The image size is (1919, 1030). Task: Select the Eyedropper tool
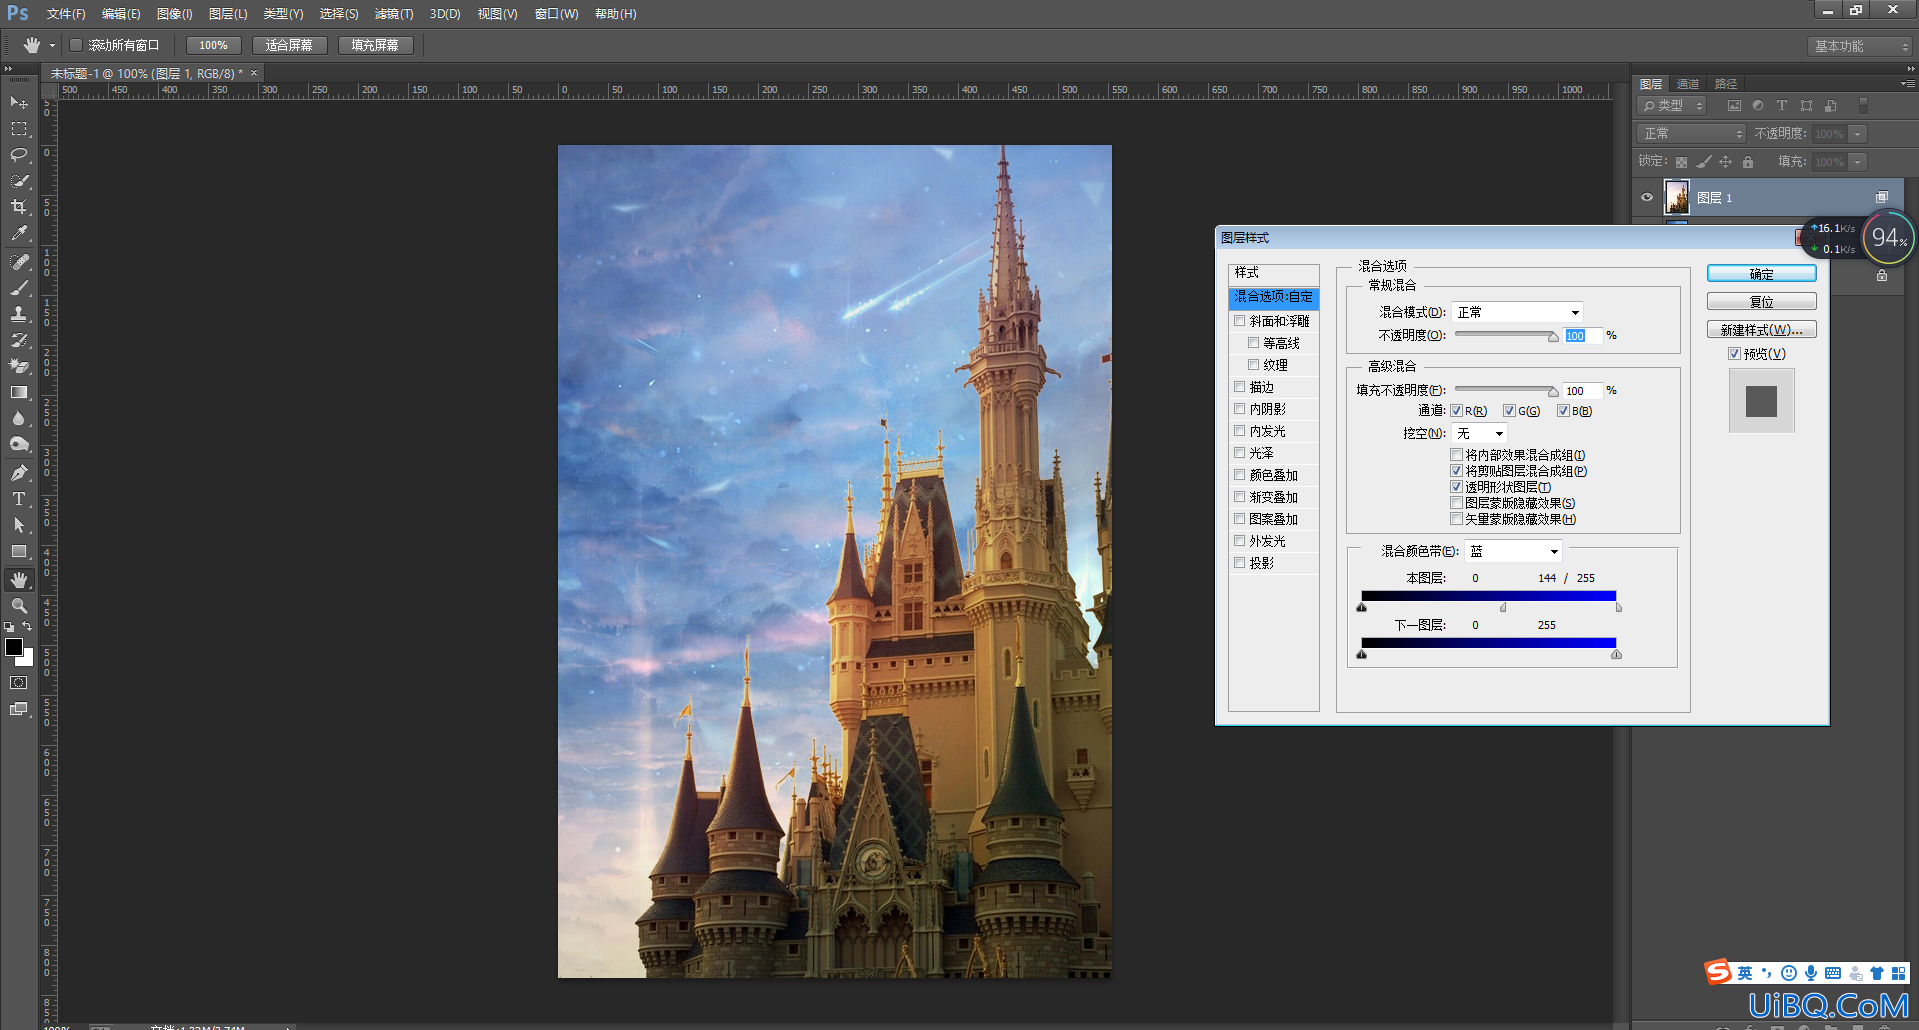pos(19,233)
